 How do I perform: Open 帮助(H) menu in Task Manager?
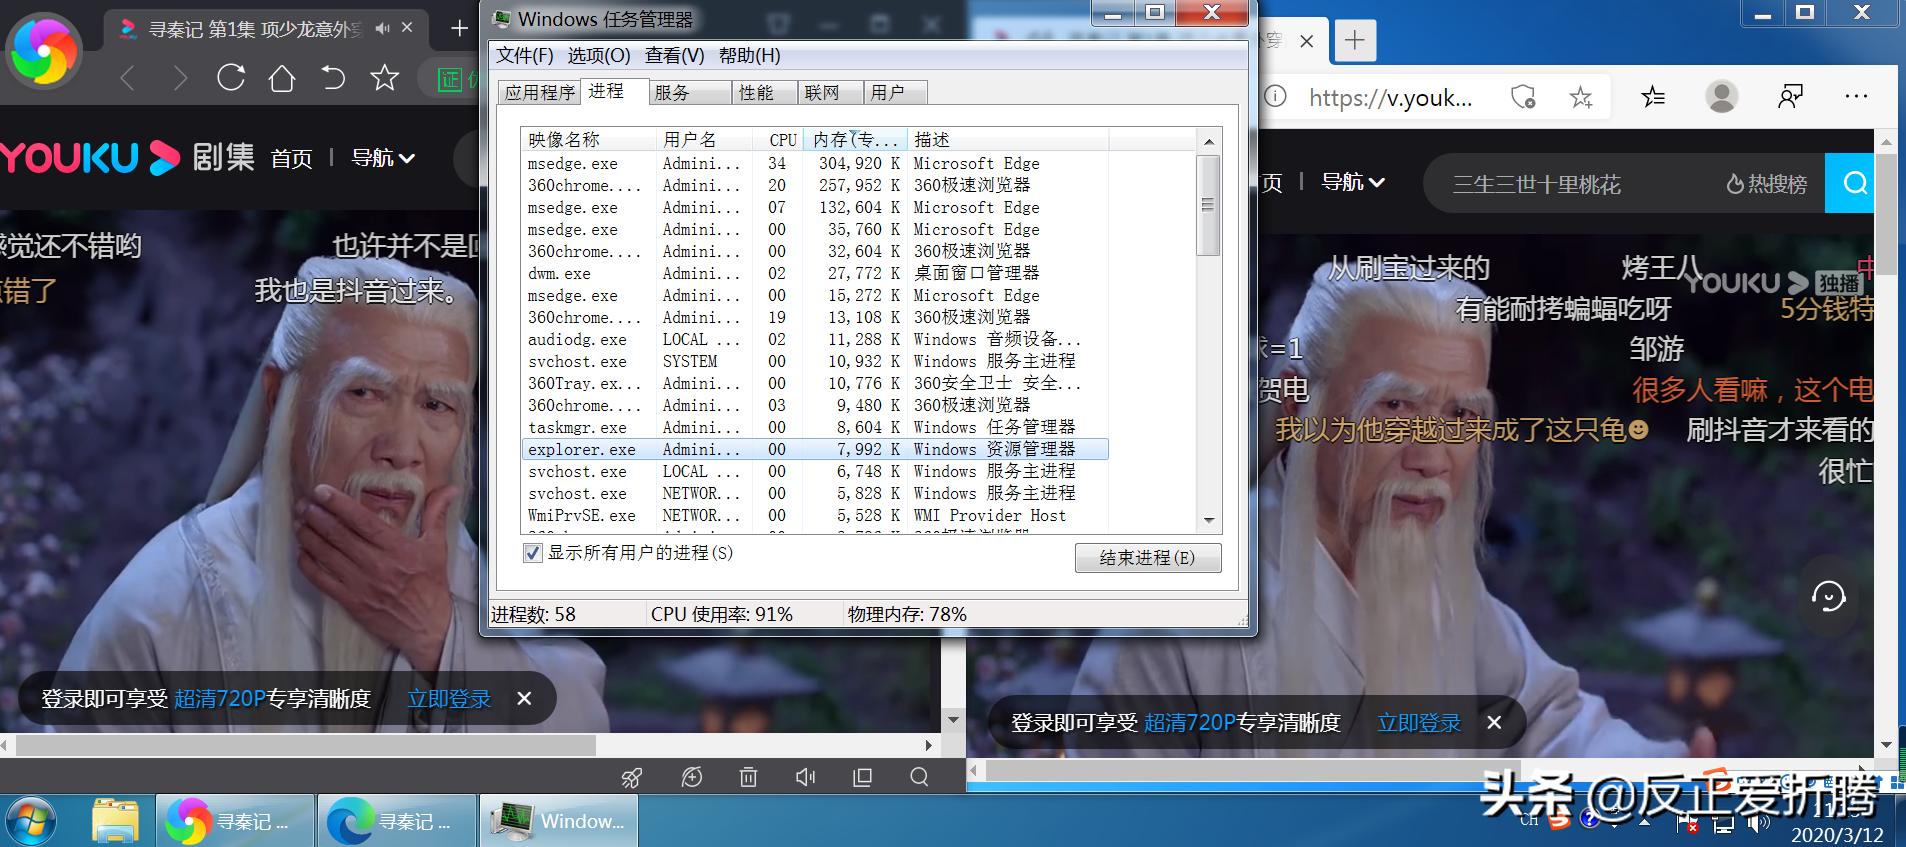coord(750,56)
